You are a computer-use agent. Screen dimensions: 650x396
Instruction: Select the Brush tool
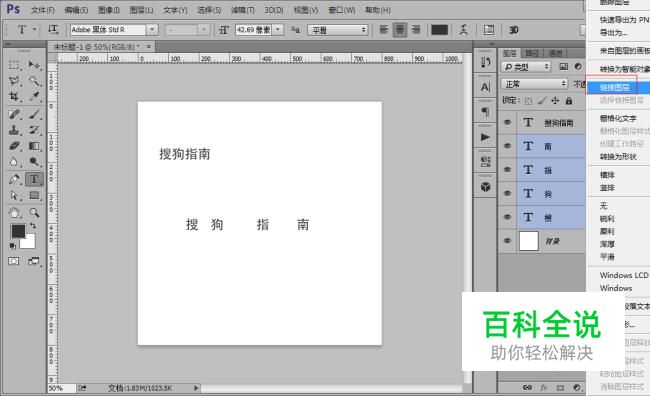[x=34, y=114]
